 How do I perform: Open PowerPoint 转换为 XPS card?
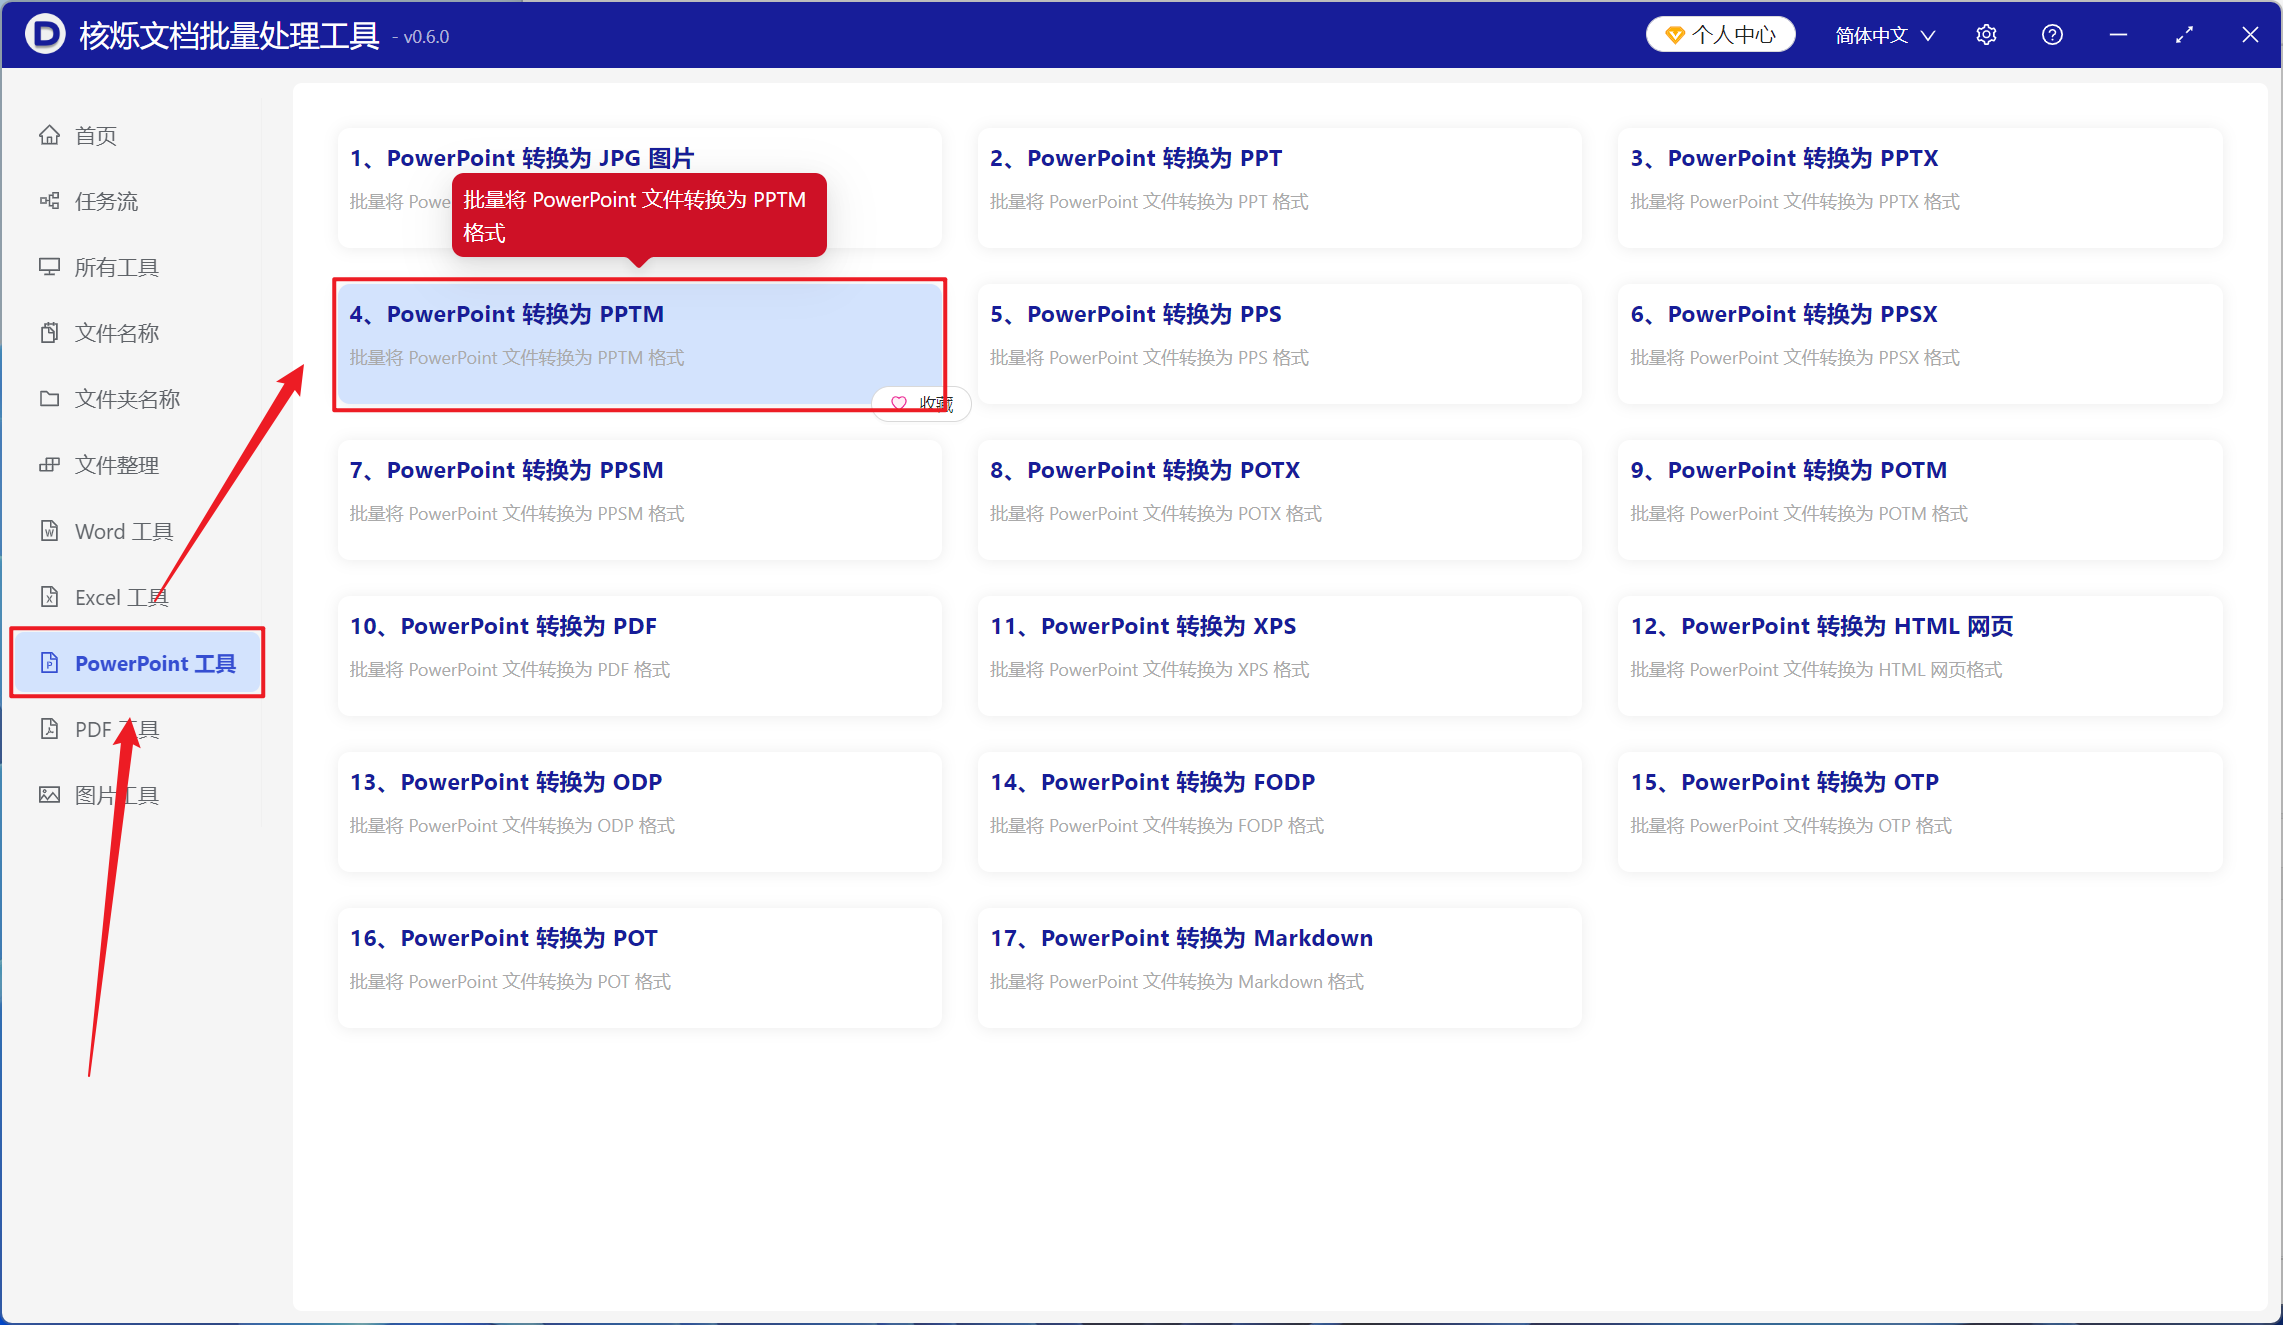tap(1280, 655)
